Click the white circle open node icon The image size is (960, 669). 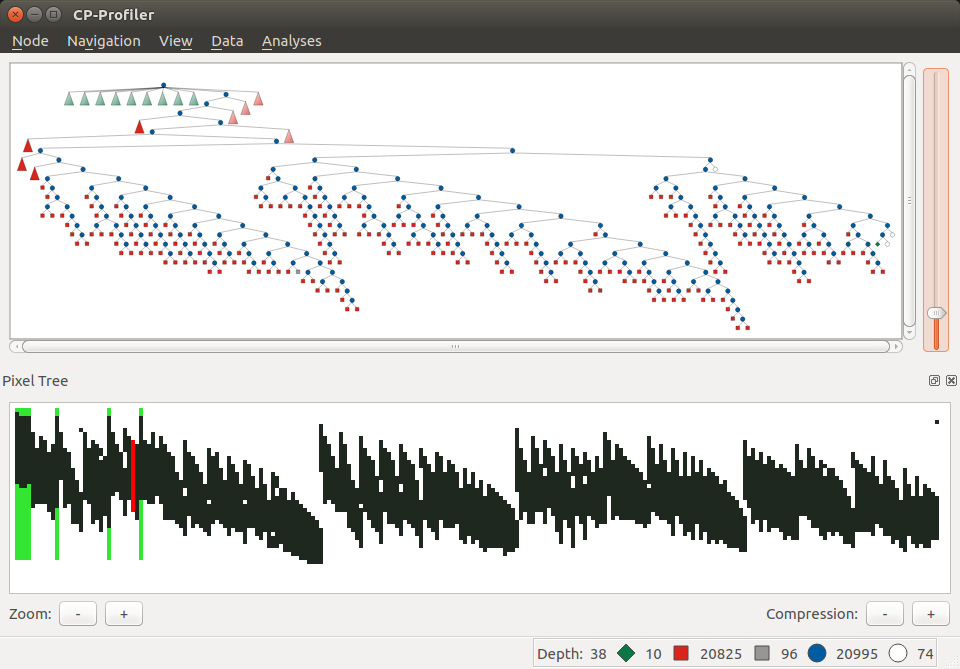pyautogui.click(x=897, y=652)
